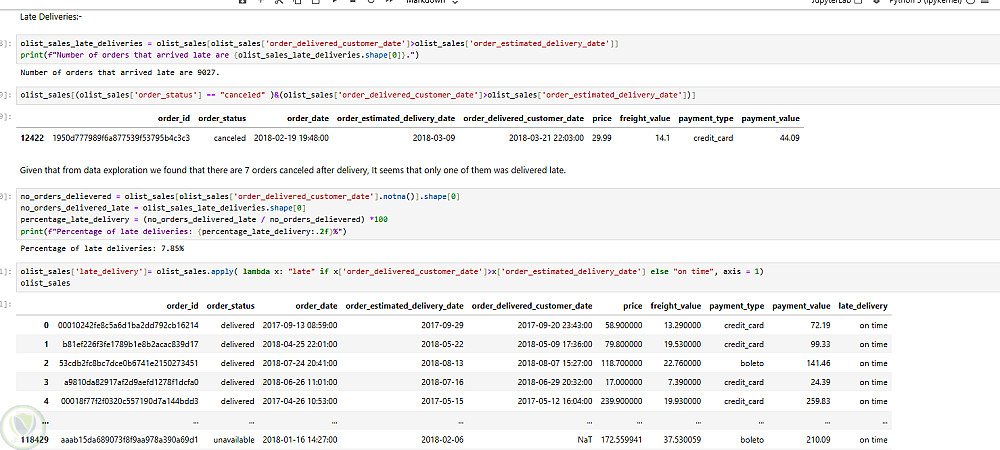This screenshot has height=450, width=1000.
Task: Select freight value 7.390000 in row 3
Action: 684,382
